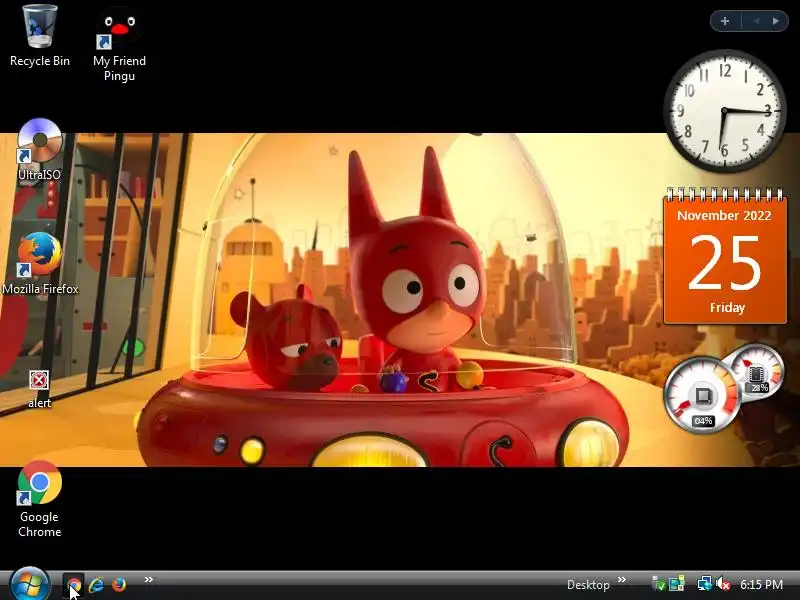Expand the Desktop toolbar chevron
The width and height of the screenshot is (800, 600).
coord(621,580)
